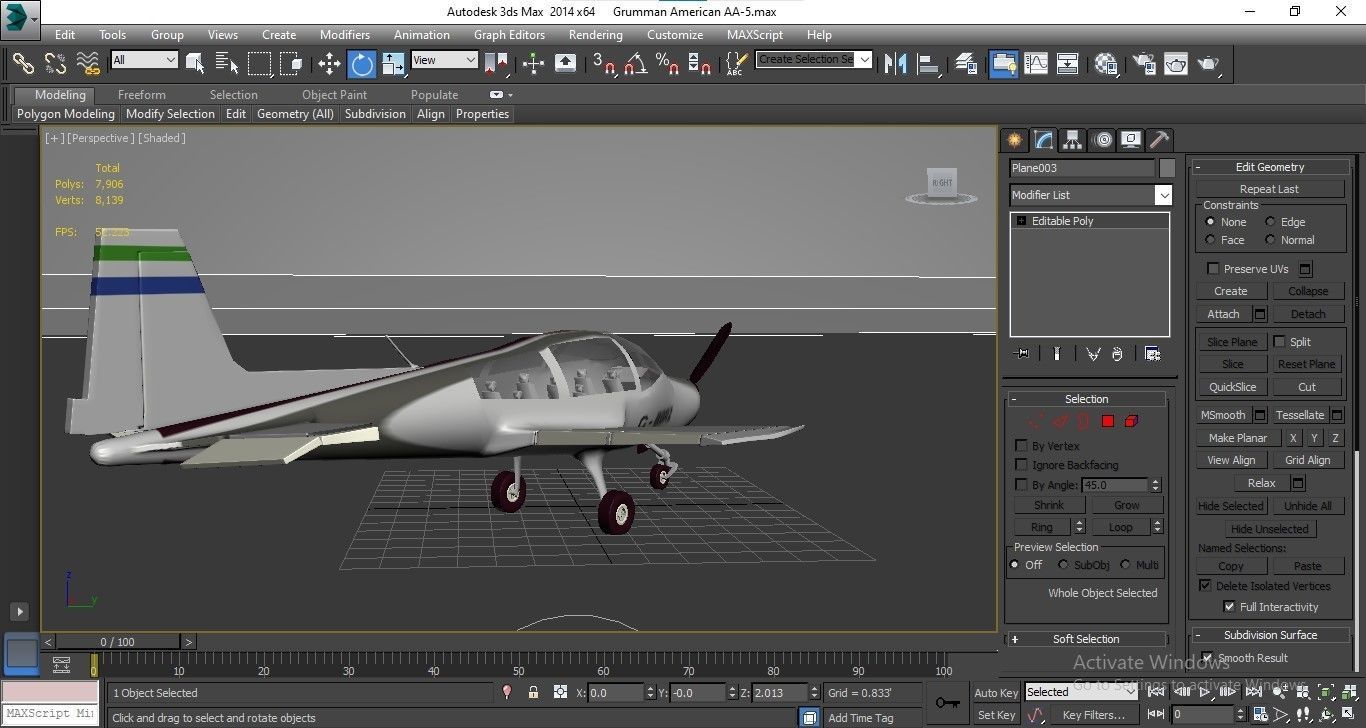
Task: Open the Geometry (All) ribbon panel
Action: [x=295, y=114]
